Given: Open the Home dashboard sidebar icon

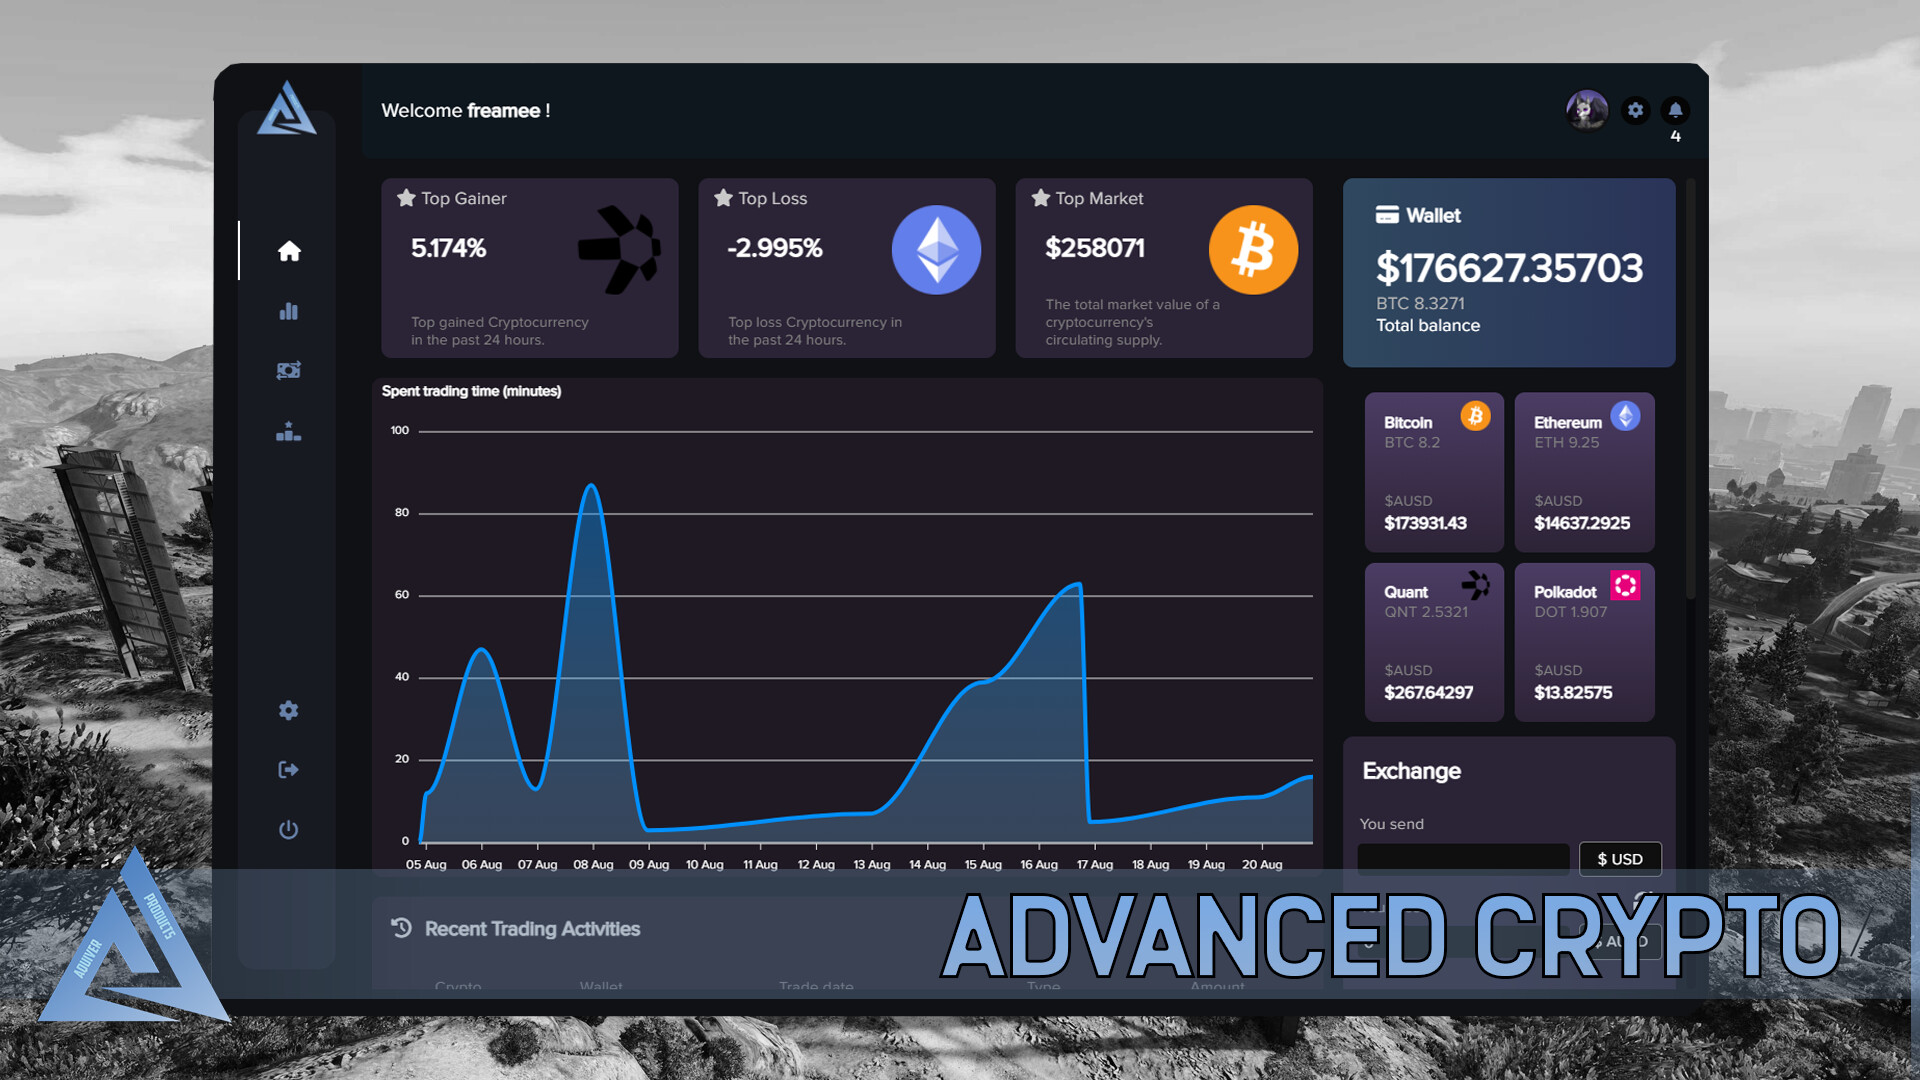Looking at the screenshot, I should click(x=289, y=251).
